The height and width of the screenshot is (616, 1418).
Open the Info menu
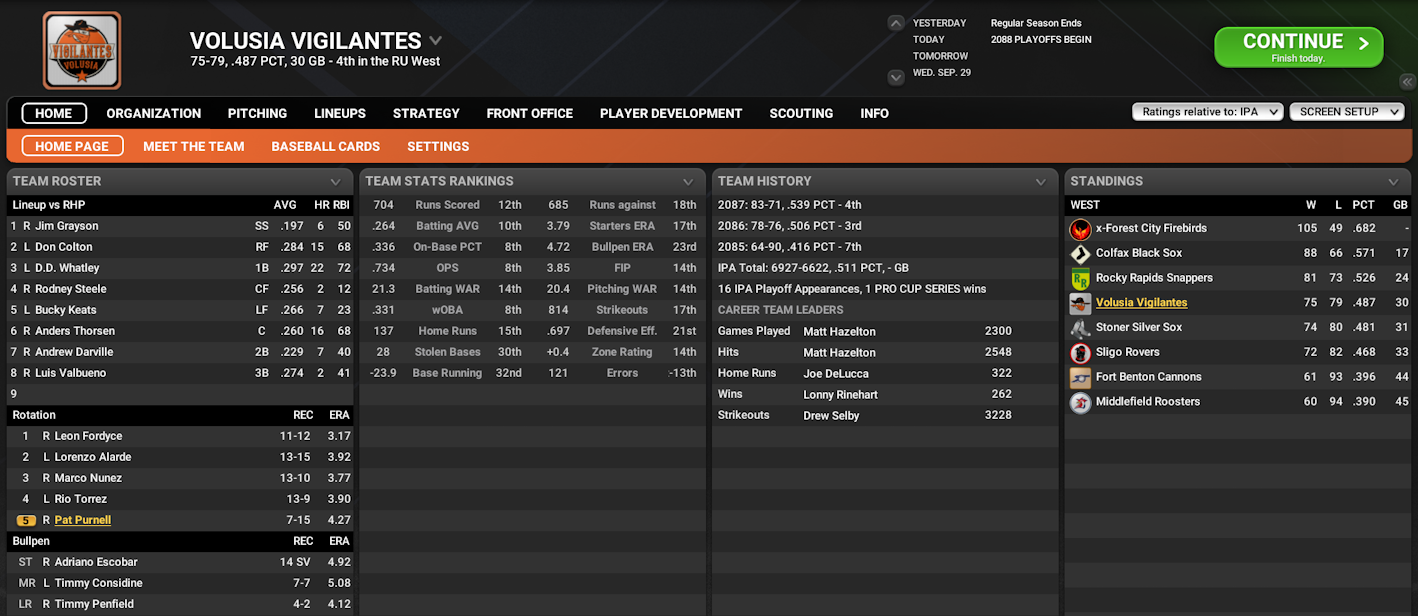[x=875, y=113]
